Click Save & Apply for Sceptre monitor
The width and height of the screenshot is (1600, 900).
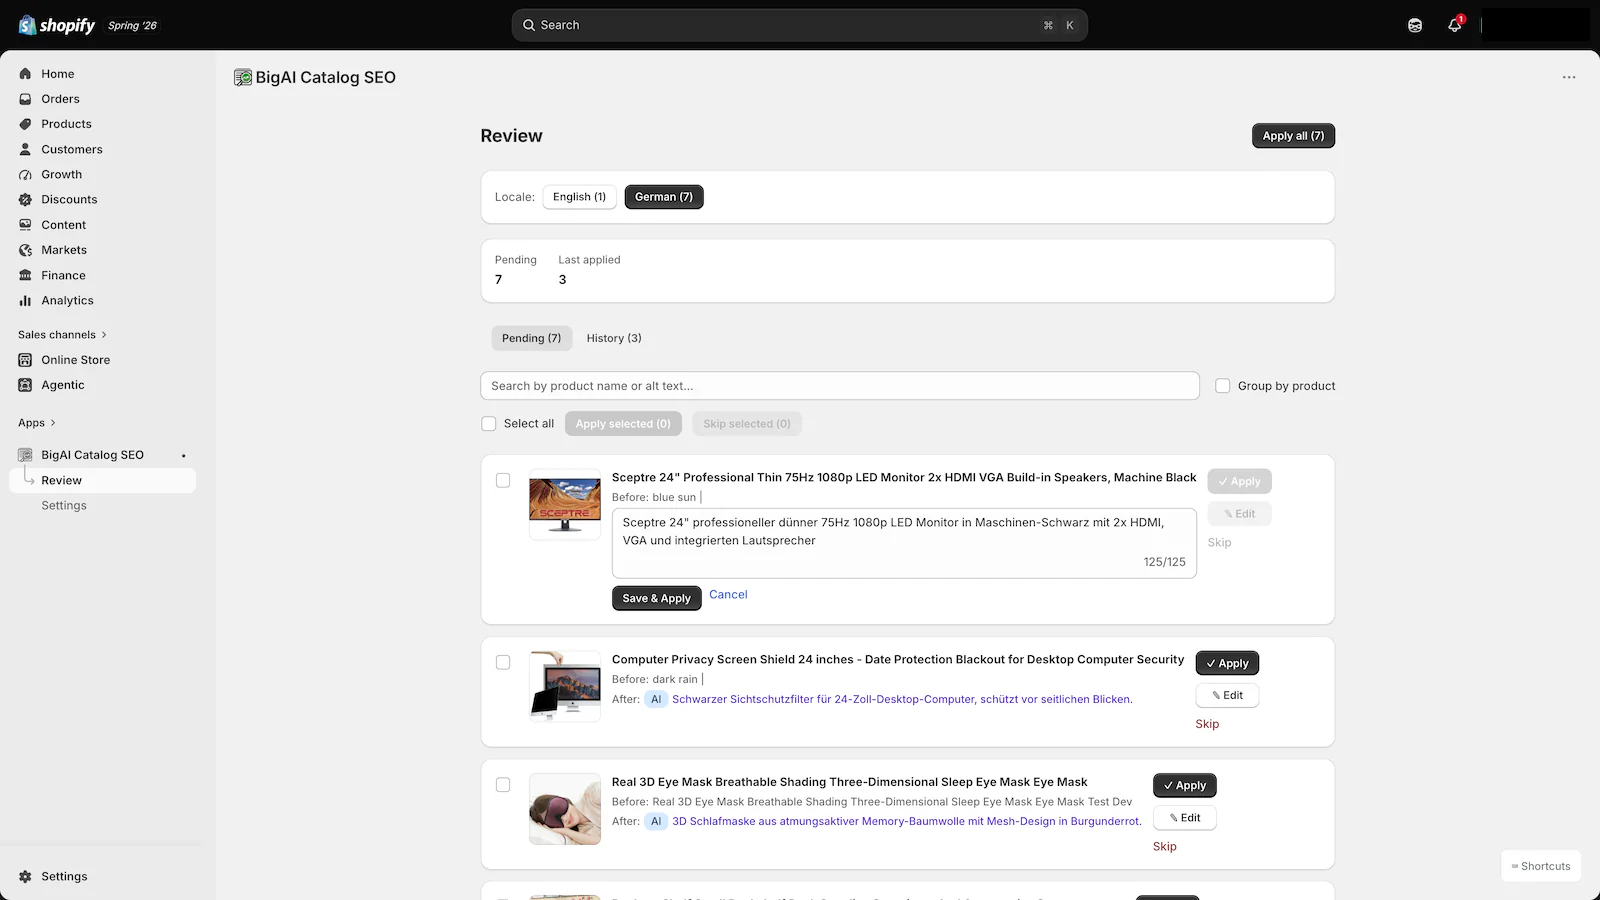coord(656,598)
